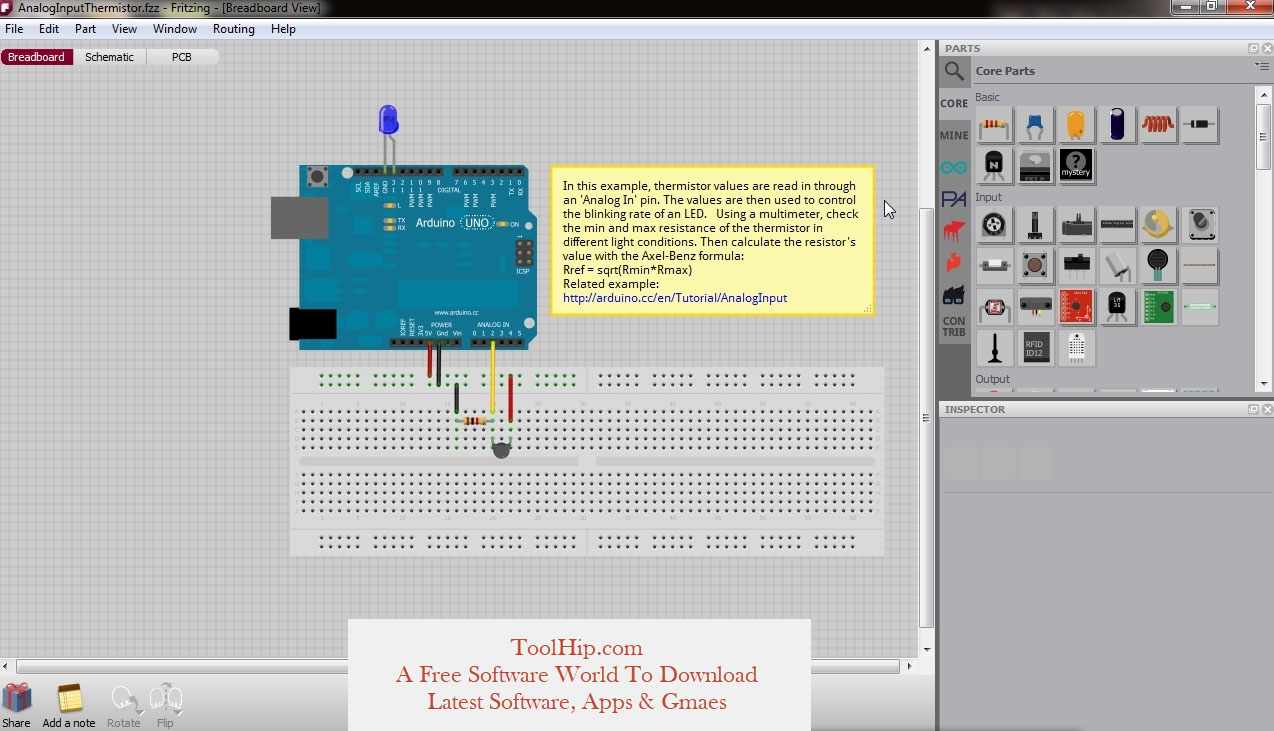The image size is (1274, 731).
Task: Switch to the CORE parts bin
Action: 954,103
